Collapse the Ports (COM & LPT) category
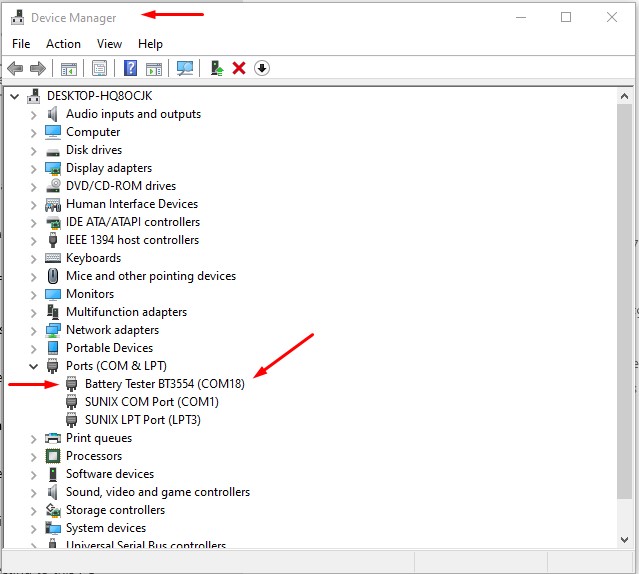639x574 pixels. (33, 366)
